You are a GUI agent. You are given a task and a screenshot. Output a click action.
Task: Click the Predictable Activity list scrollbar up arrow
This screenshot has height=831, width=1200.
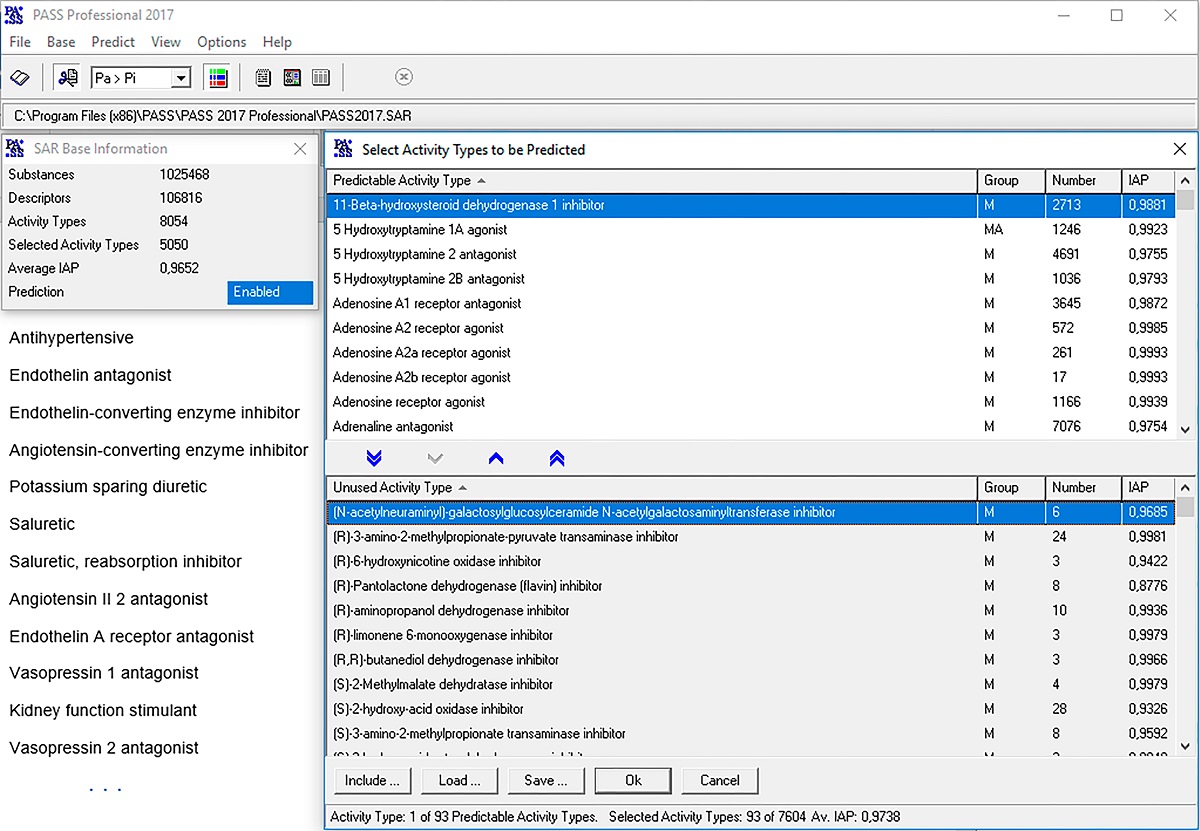[1186, 181]
